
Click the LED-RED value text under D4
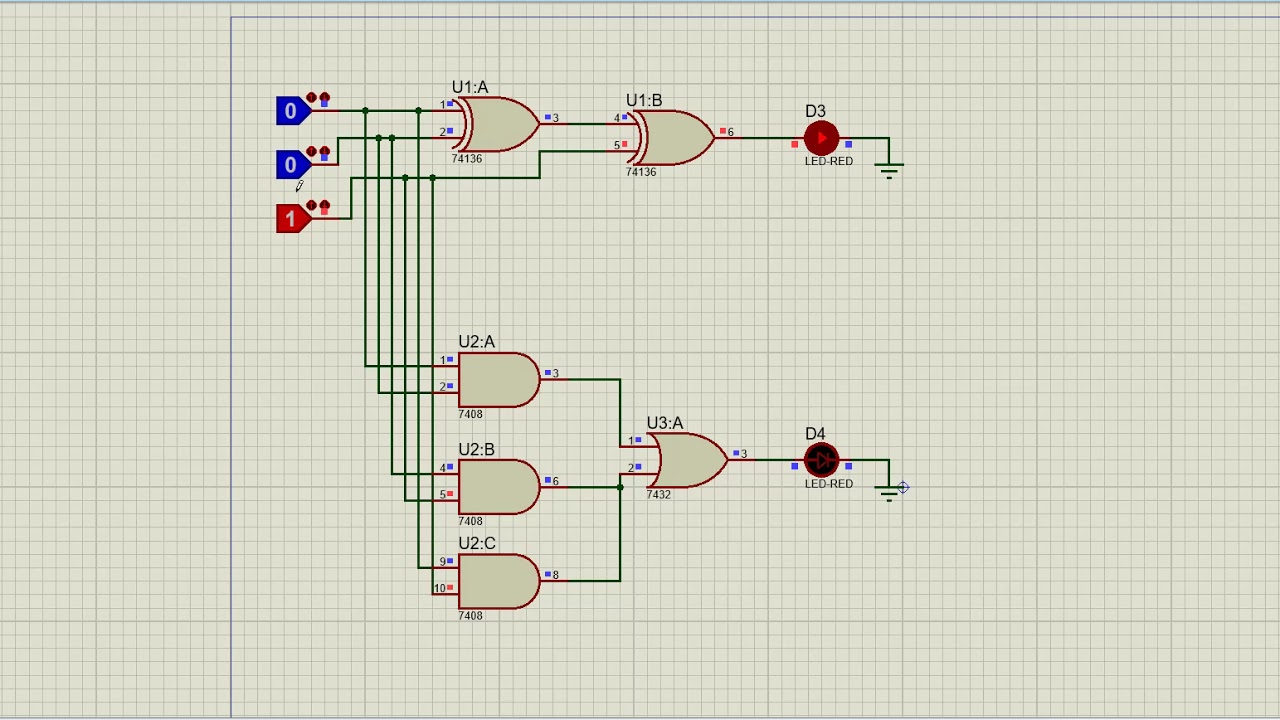click(829, 484)
